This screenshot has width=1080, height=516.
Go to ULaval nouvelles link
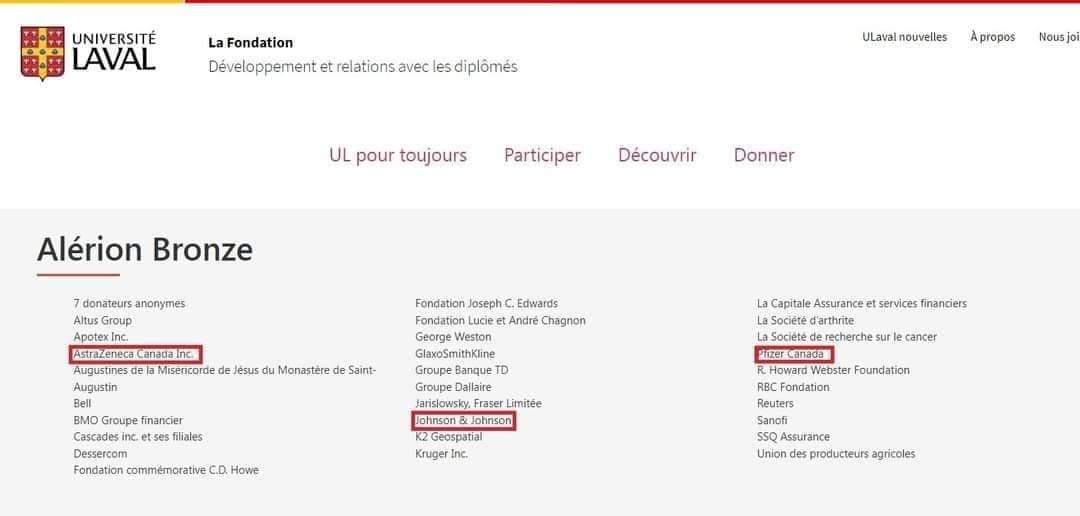904,37
